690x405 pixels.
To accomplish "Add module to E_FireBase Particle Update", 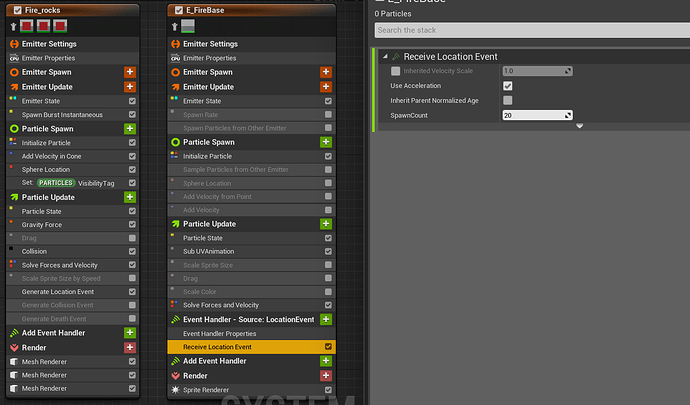I will click(326, 224).
